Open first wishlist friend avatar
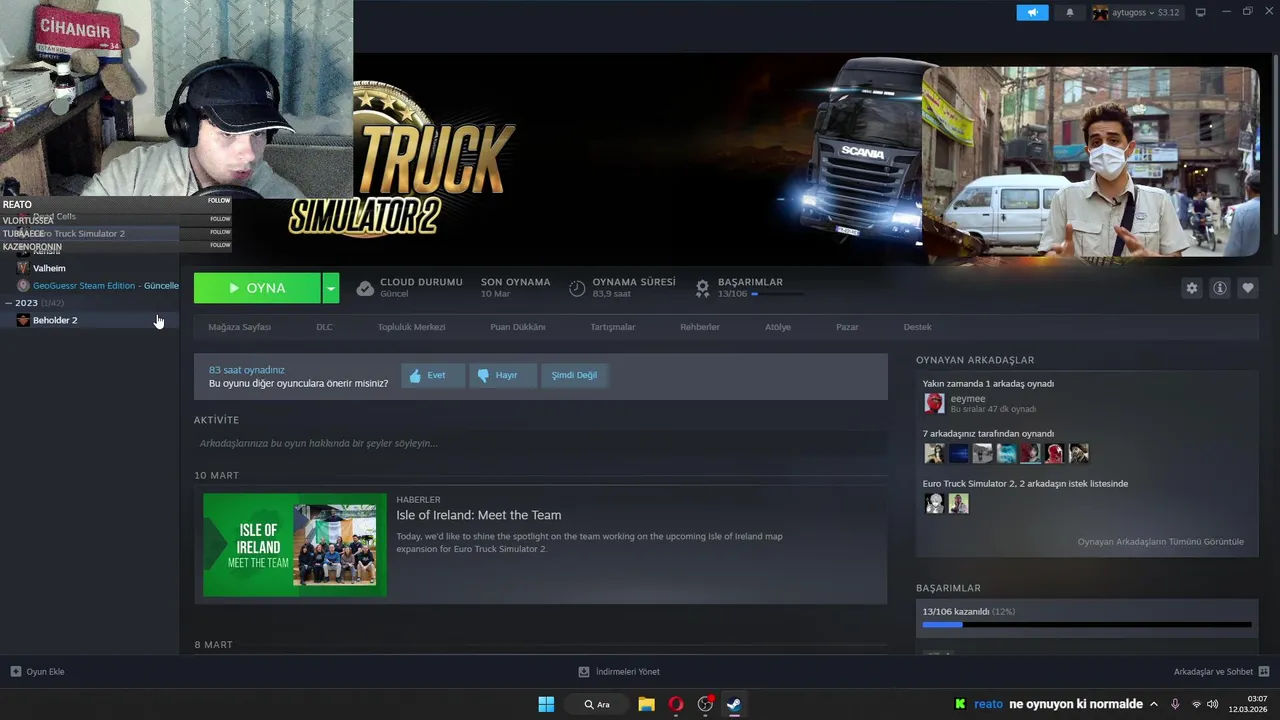Image resolution: width=1280 pixels, height=720 pixels. 934,503
